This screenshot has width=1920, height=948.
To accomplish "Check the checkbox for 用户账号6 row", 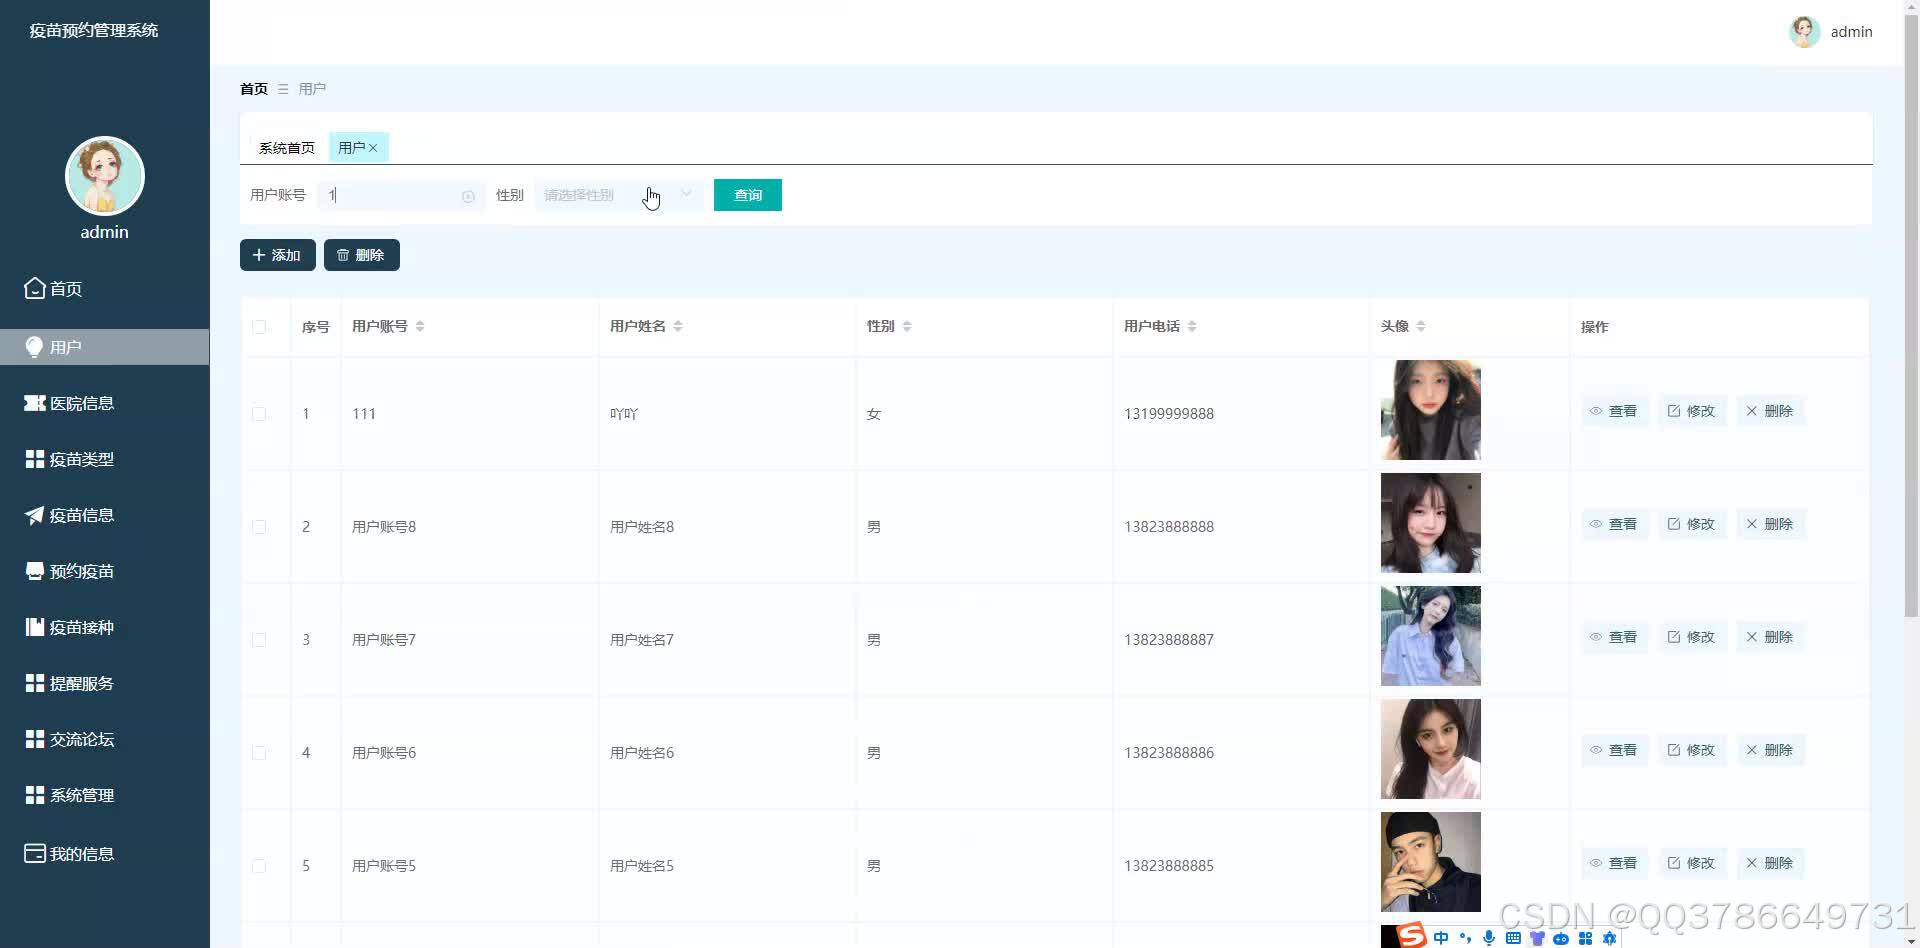I will coord(259,753).
